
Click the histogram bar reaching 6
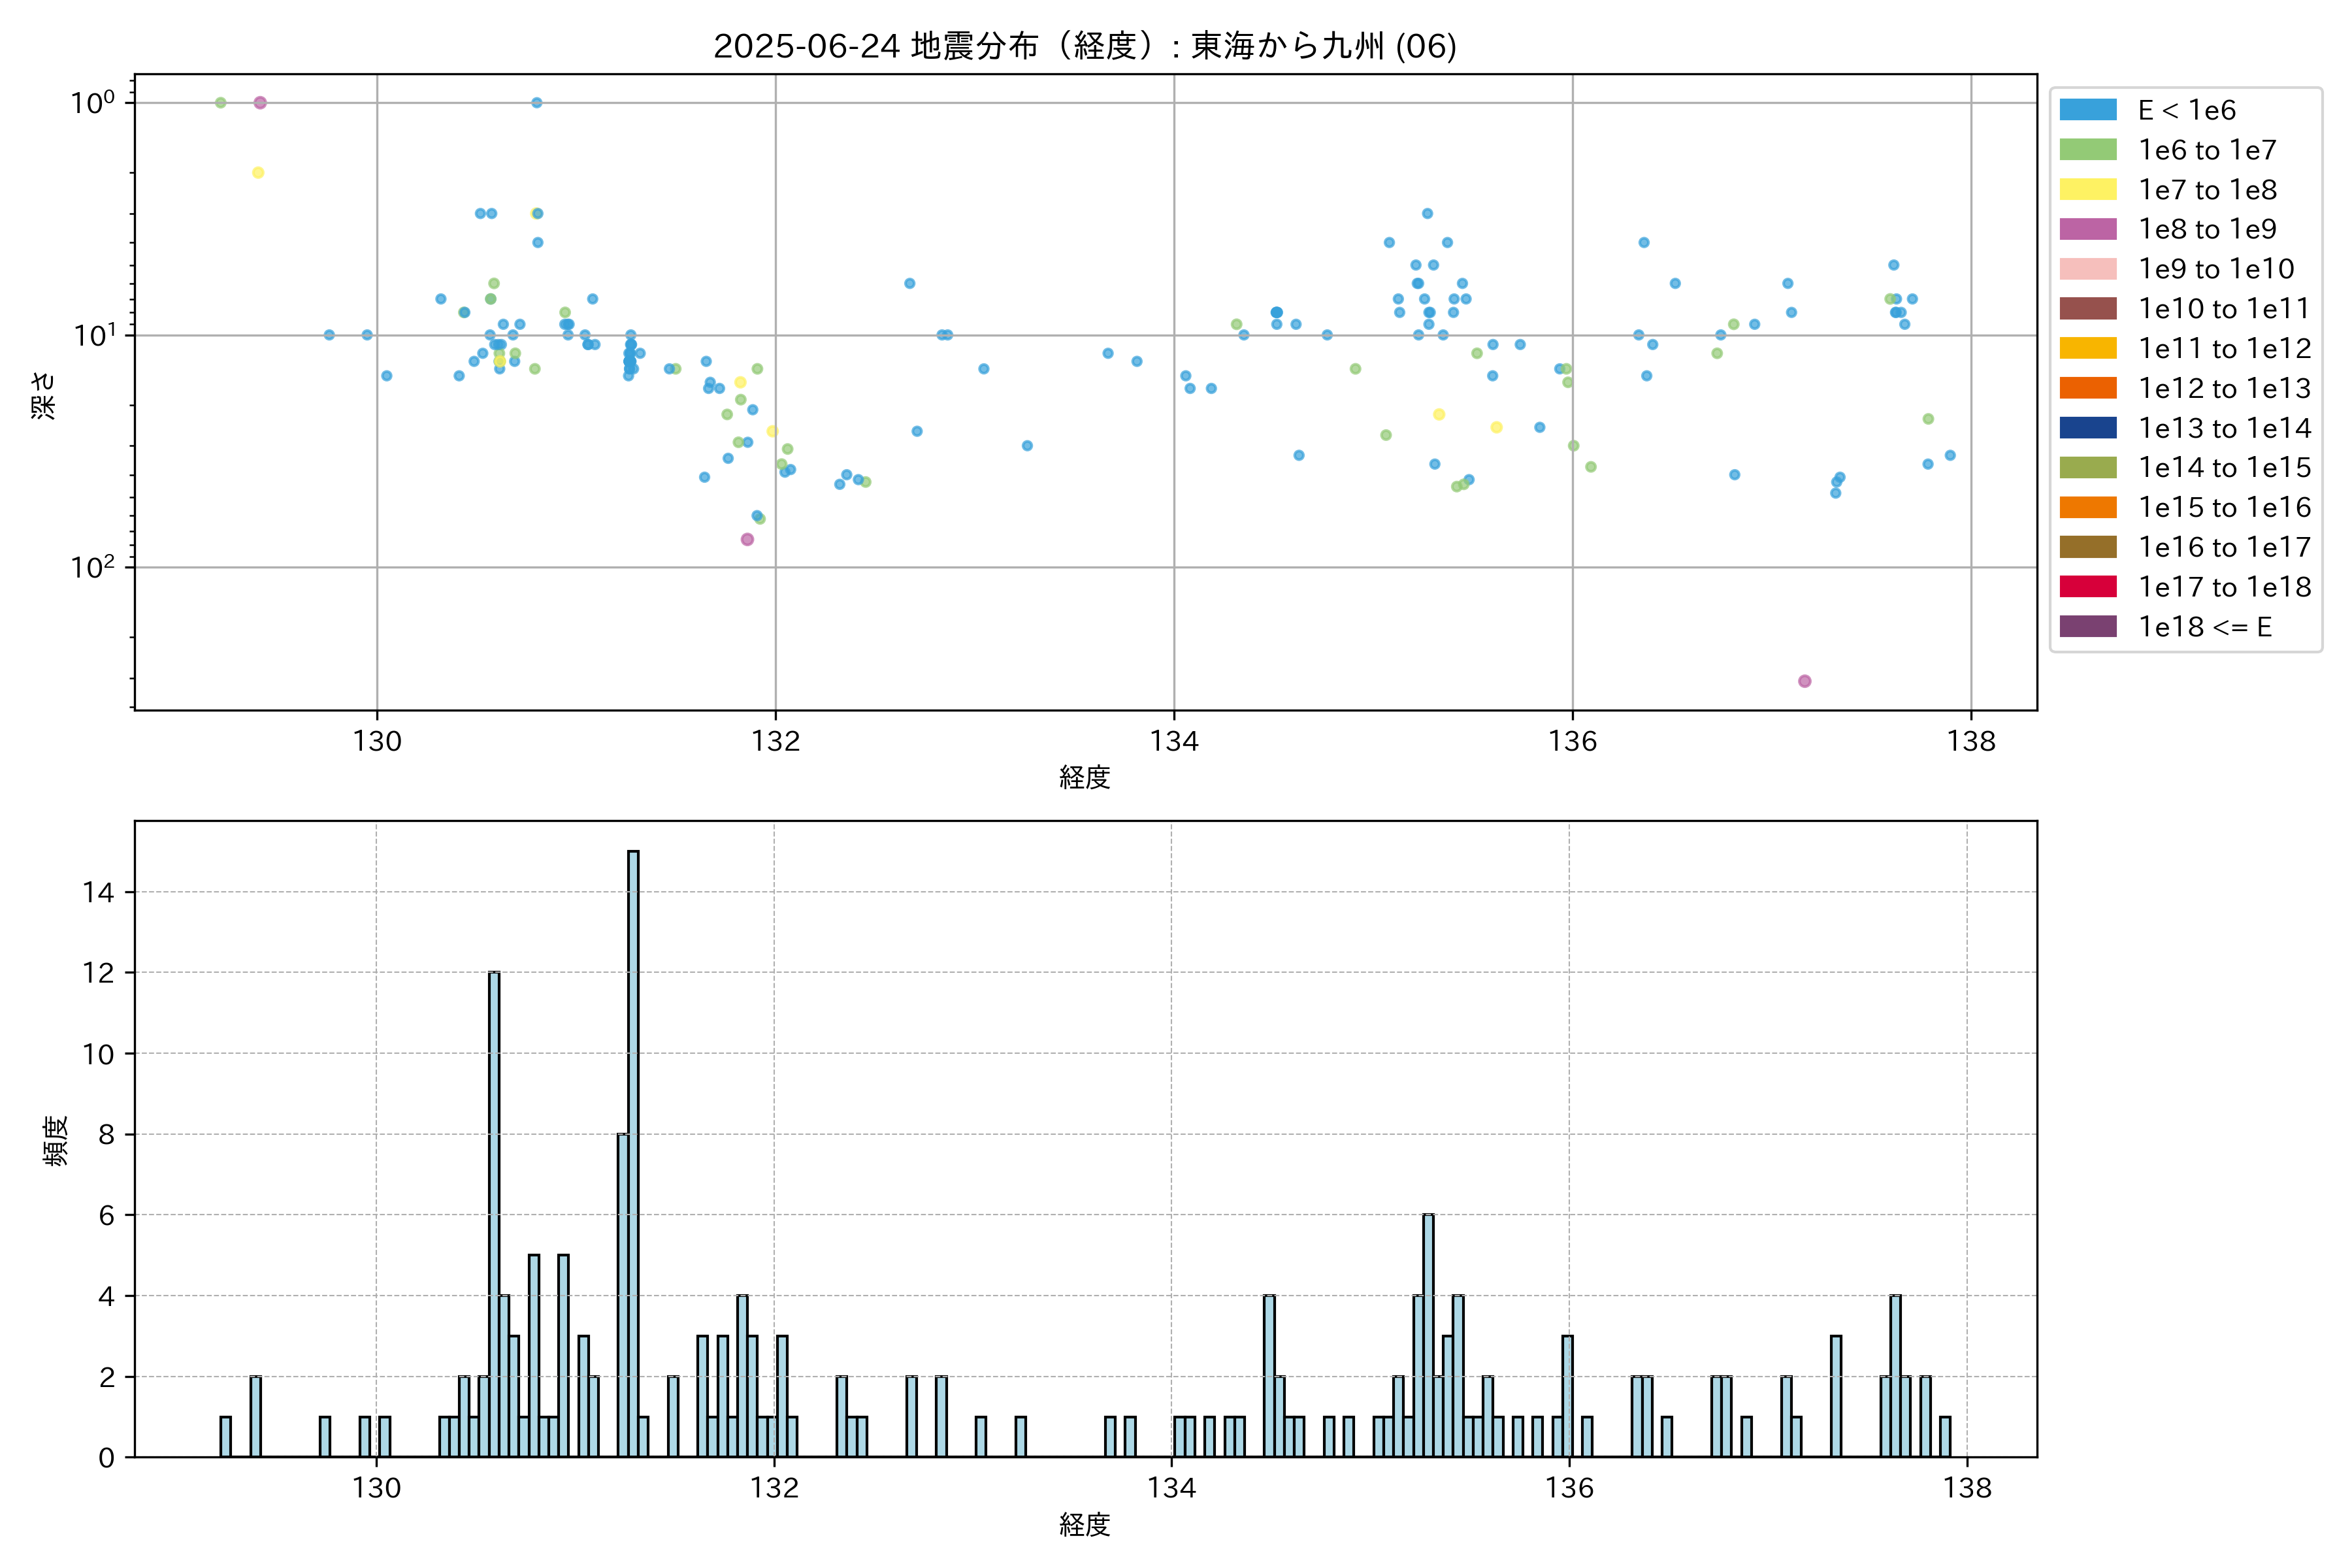[1428, 1335]
